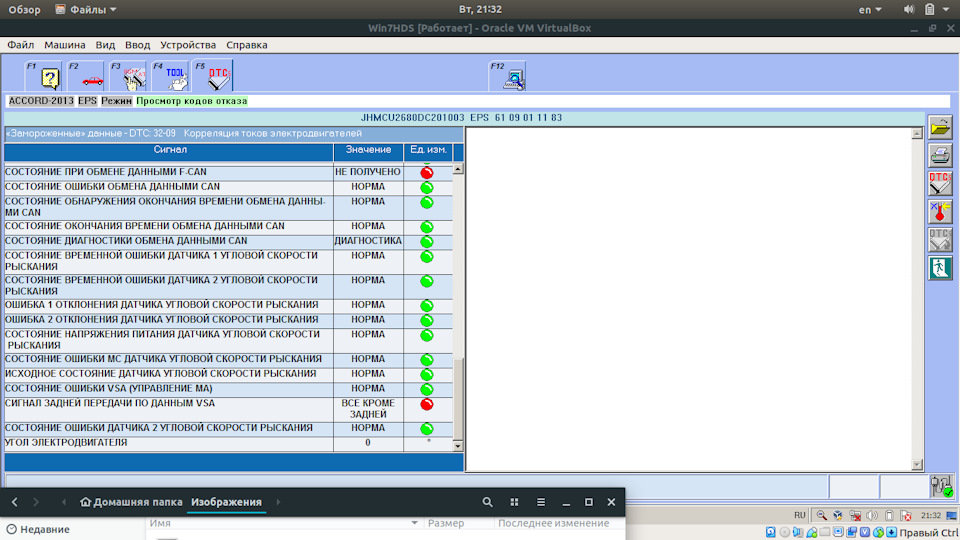Click the RU language indicator in taskbar
This screenshot has width=960, height=540.
[x=800, y=516]
